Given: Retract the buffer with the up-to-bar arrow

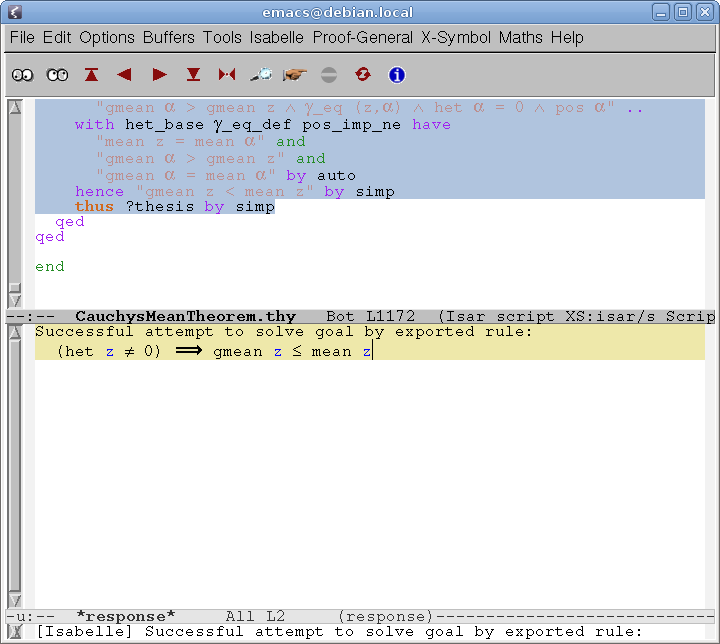Looking at the screenshot, I should click(91, 75).
